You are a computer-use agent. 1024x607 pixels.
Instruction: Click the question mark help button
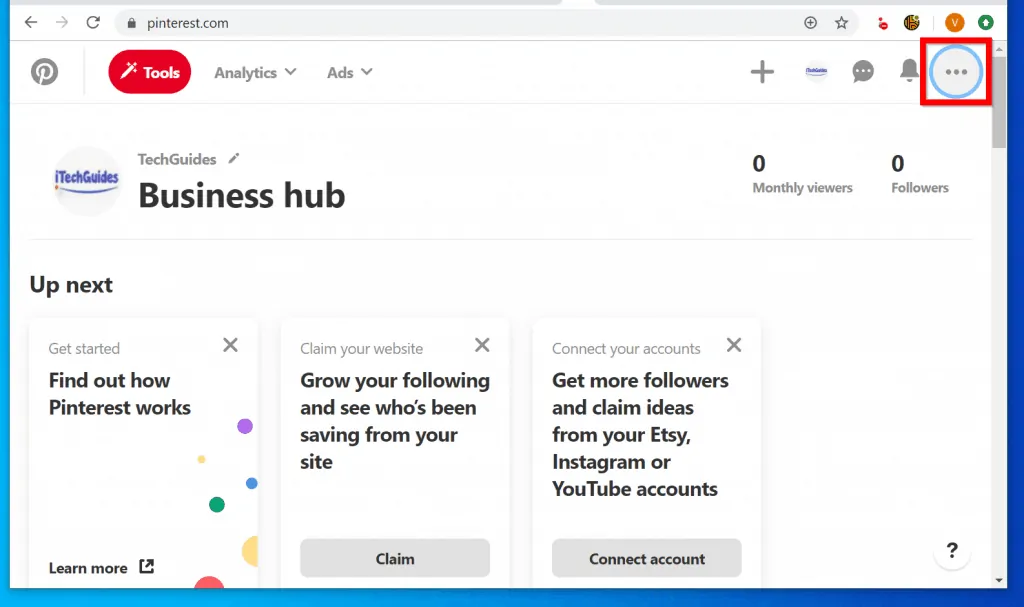coord(952,550)
